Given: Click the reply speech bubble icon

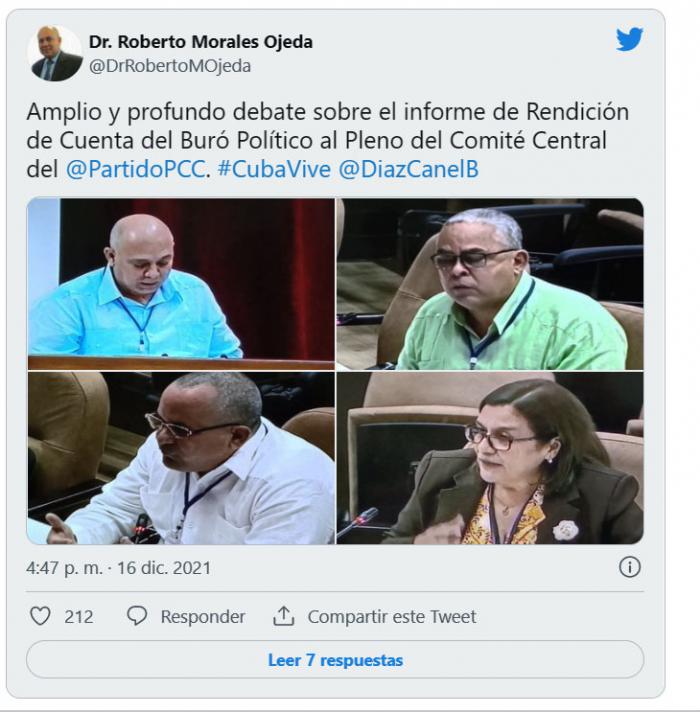Looking at the screenshot, I should coord(137,616).
